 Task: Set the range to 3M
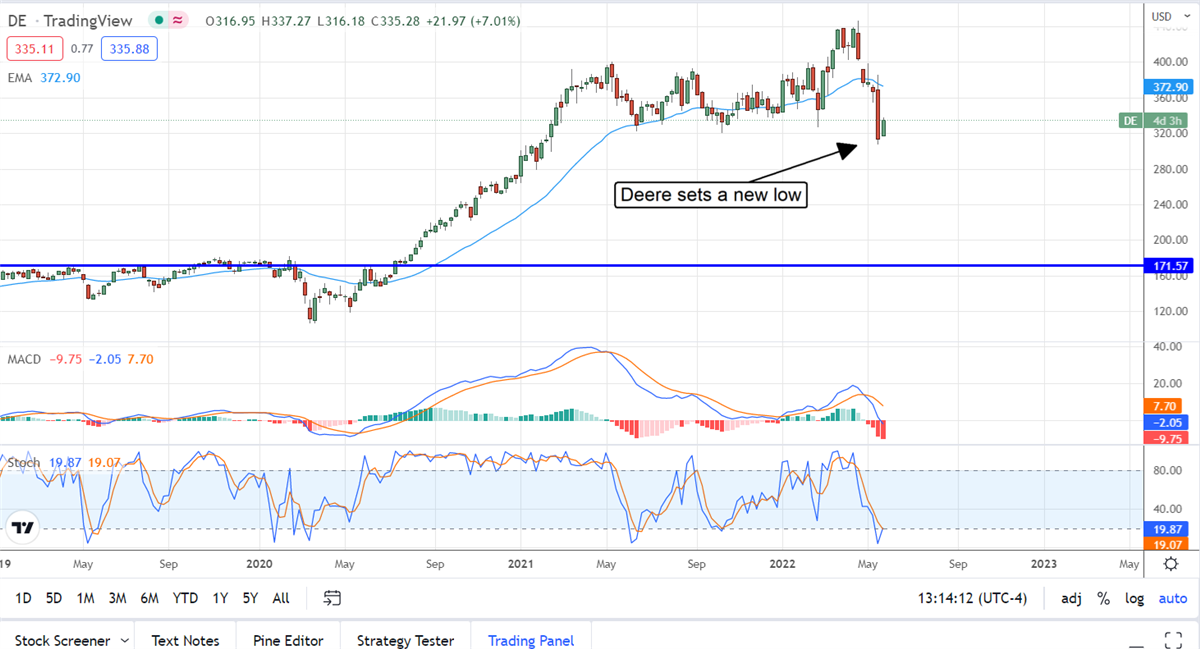pos(117,598)
